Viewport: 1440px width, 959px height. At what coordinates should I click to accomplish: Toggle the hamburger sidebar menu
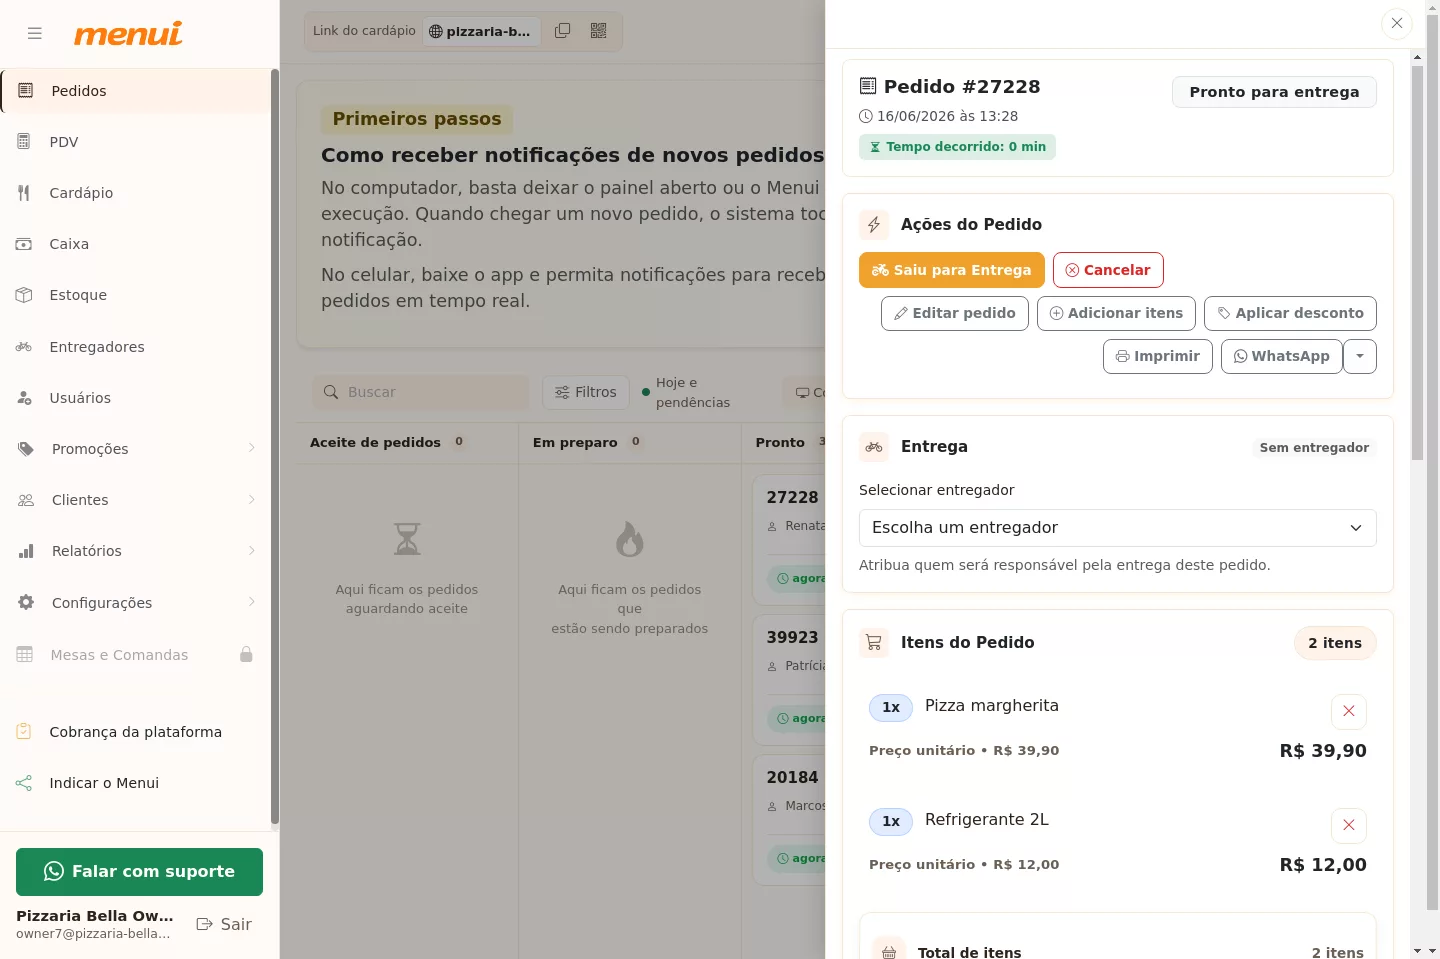[35, 33]
